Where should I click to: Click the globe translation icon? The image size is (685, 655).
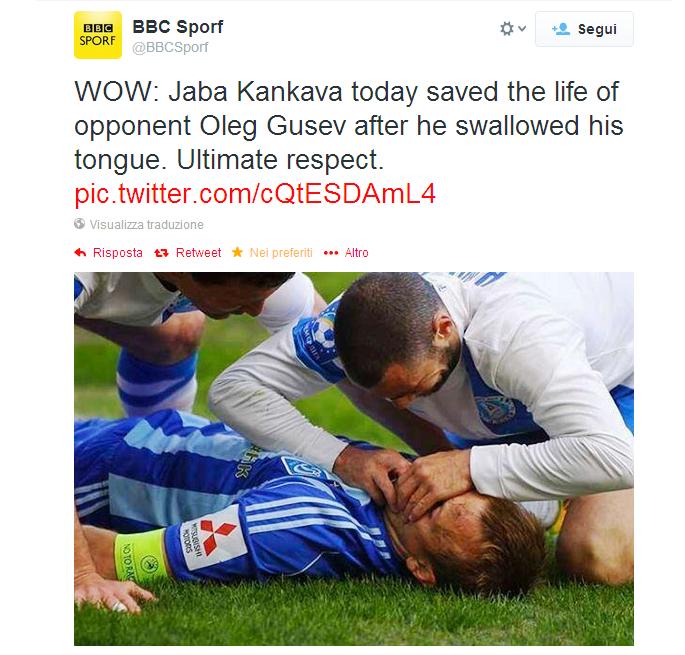80,224
